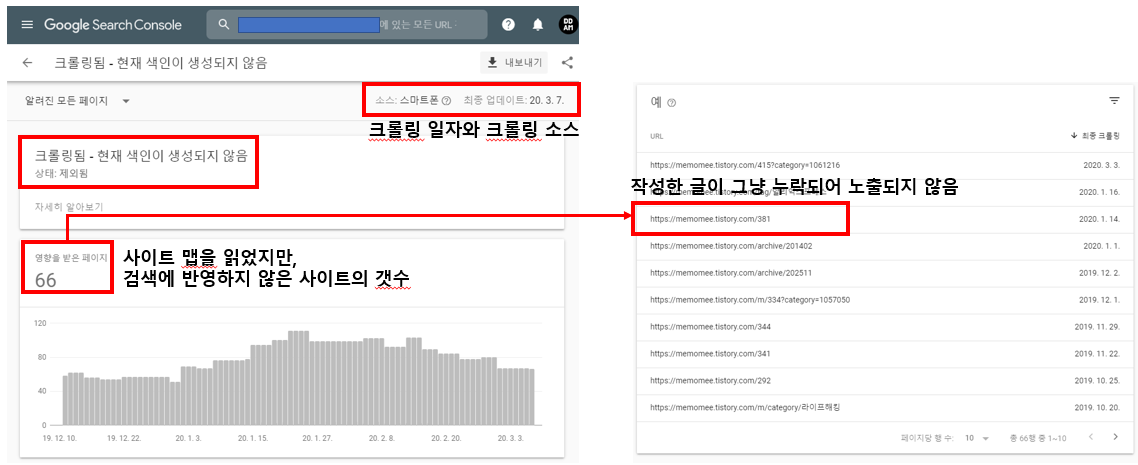Open the hamburger navigation menu
The image size is (1138, 465).
pos(27,25)
